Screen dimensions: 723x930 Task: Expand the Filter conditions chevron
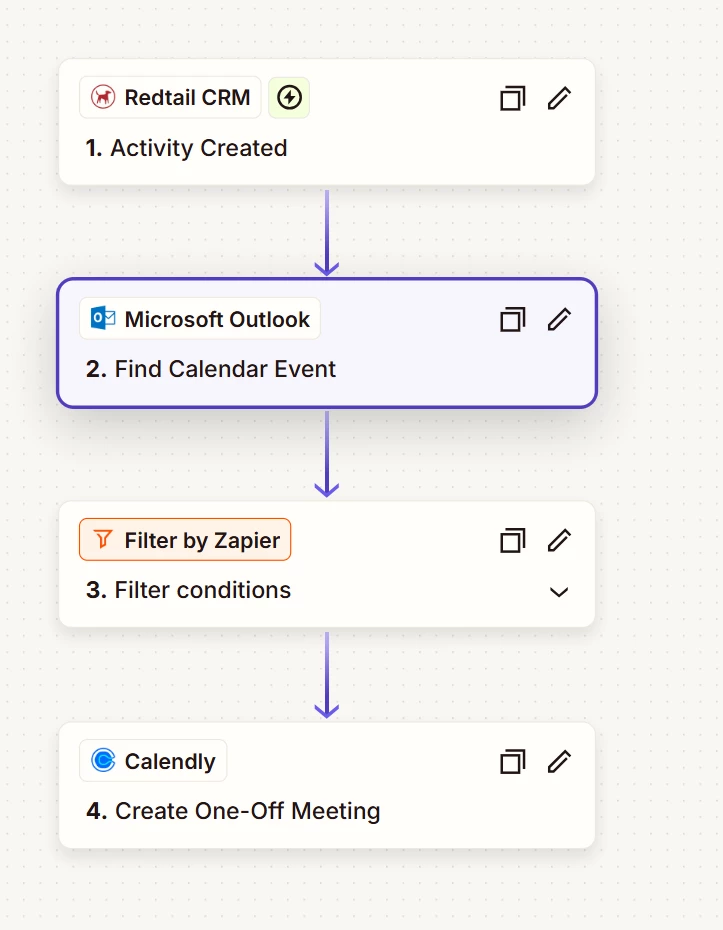pyautogui.click(x=559, y=591)
